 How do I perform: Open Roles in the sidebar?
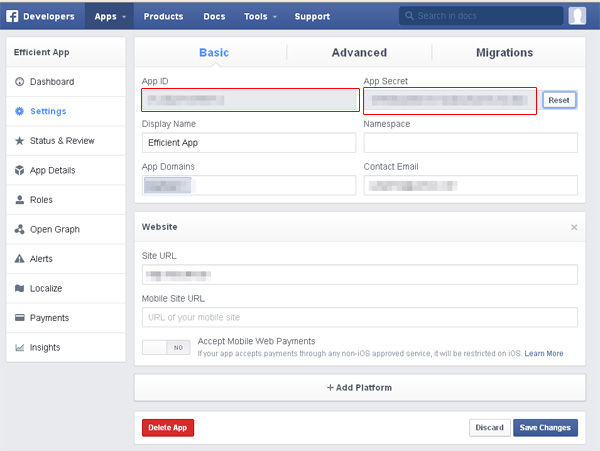[66, 199]
